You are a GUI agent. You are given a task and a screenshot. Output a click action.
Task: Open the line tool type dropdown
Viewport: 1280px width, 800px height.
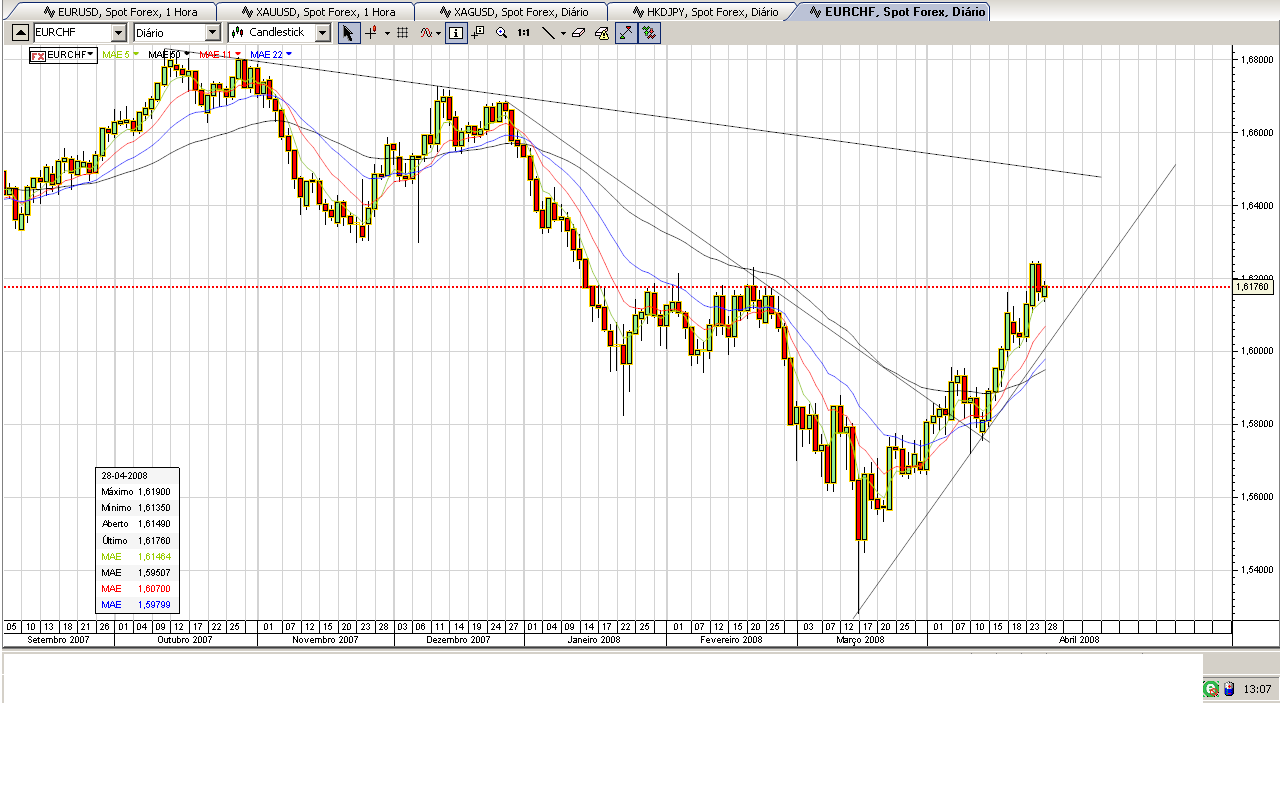563,33
